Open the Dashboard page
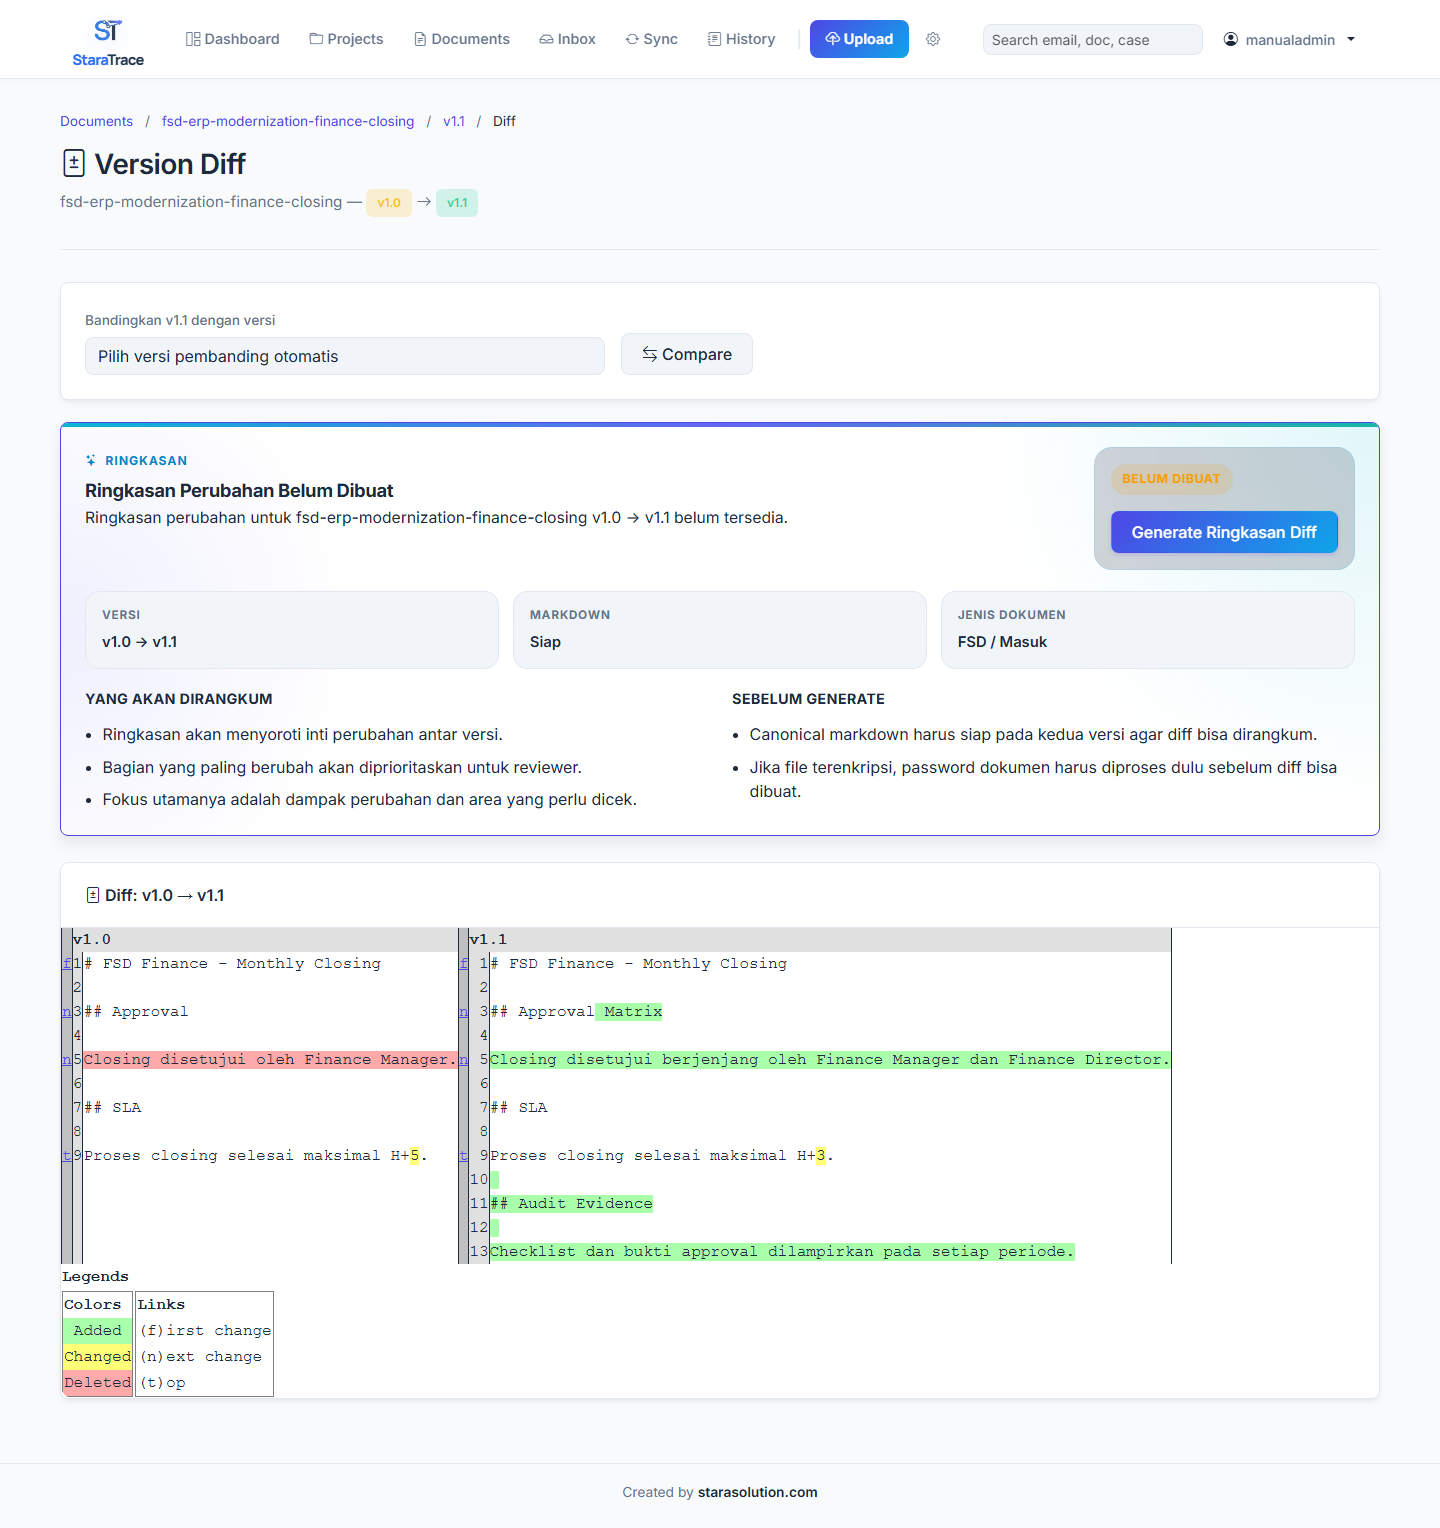The image size is (1440, 1528). coord(232,39)
